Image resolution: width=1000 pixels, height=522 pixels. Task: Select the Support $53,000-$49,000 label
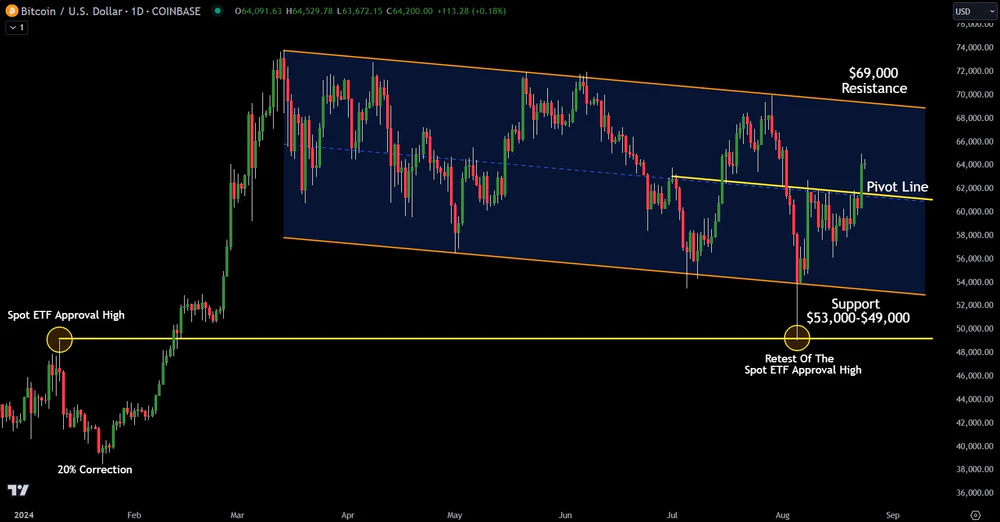(856, 310)
